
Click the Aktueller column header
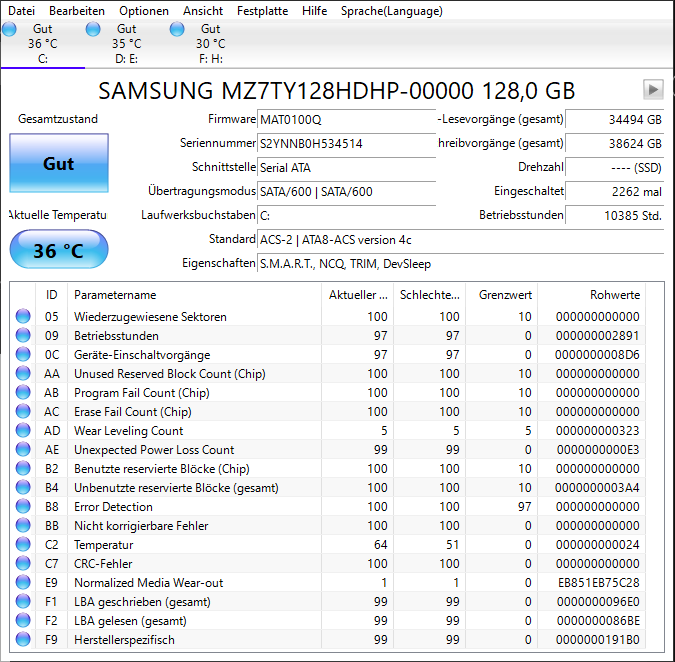coord(358,295)
